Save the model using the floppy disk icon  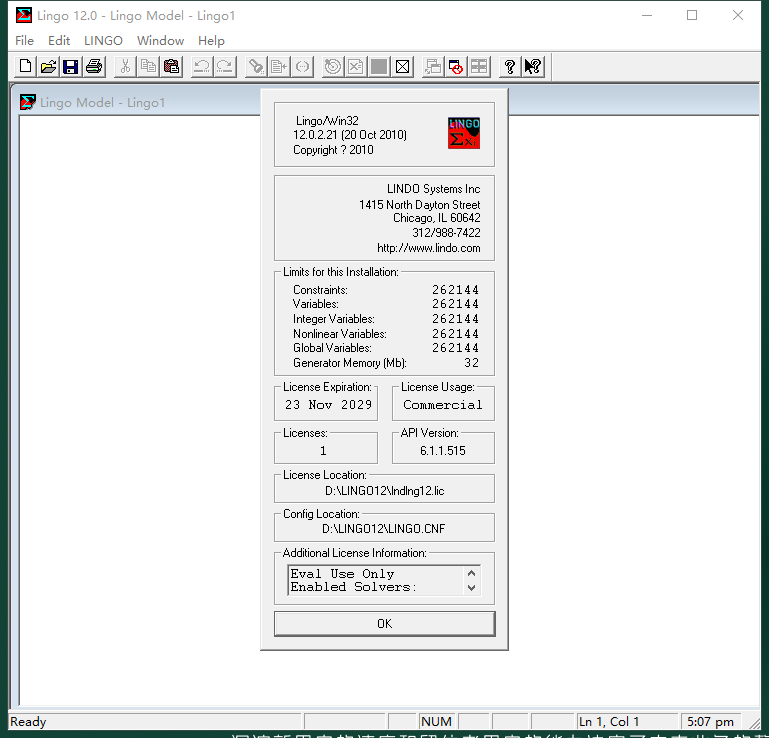[x=71, y=66]
